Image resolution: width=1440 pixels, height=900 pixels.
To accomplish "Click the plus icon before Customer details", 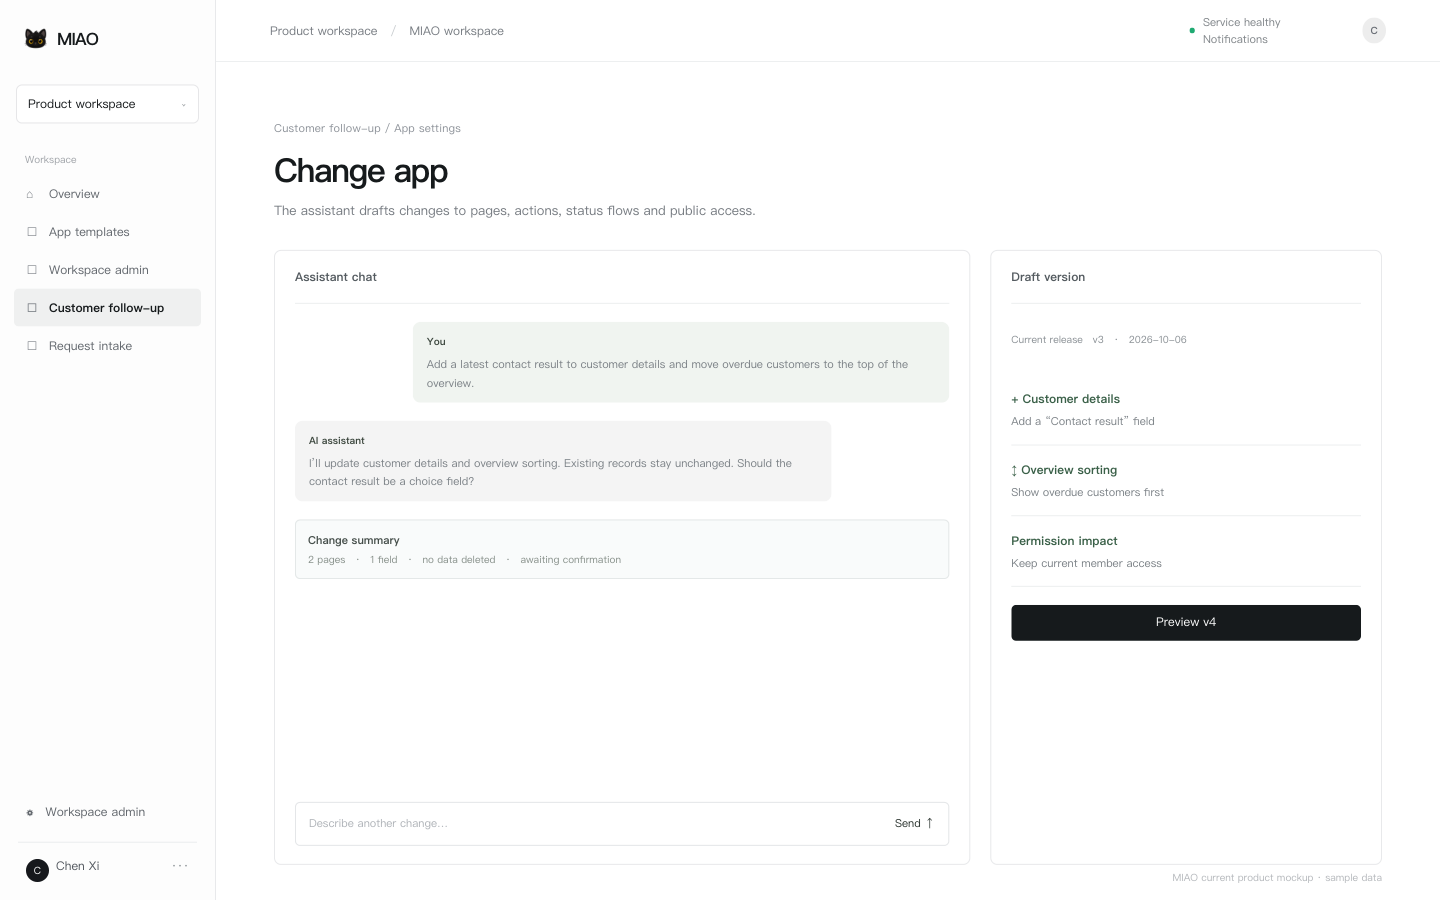I will tap(1015, 400).
